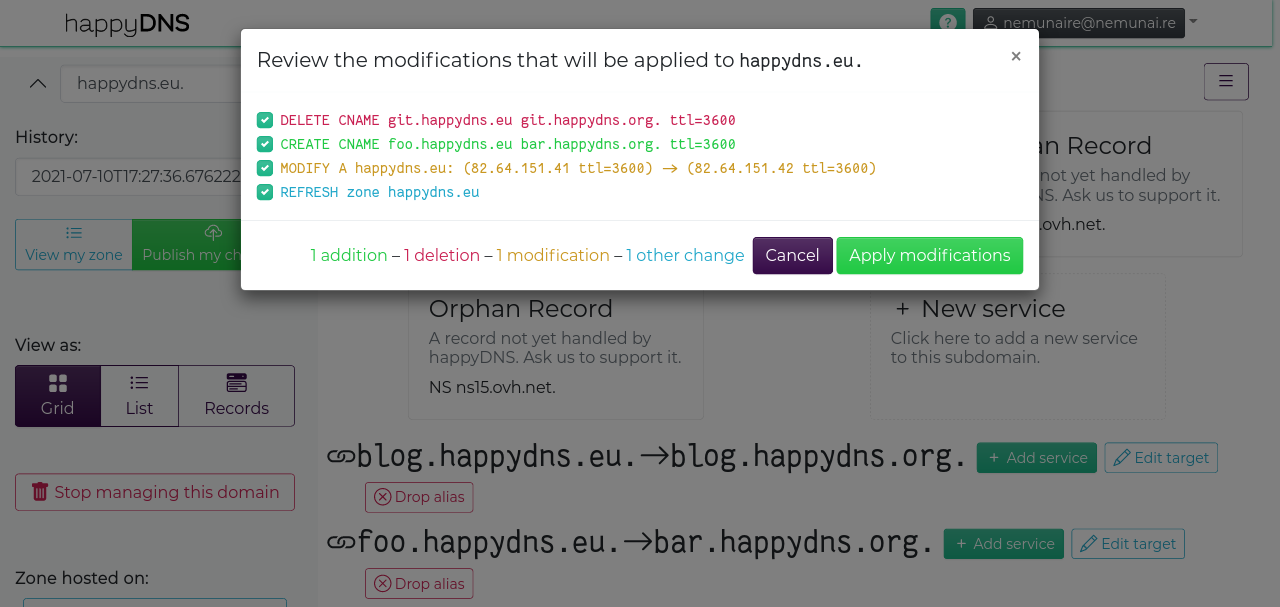Edit target of foo.happydns.eu alias
Image resolution: width=1280 pixels, height=607 pixels.
(1127, 544)
